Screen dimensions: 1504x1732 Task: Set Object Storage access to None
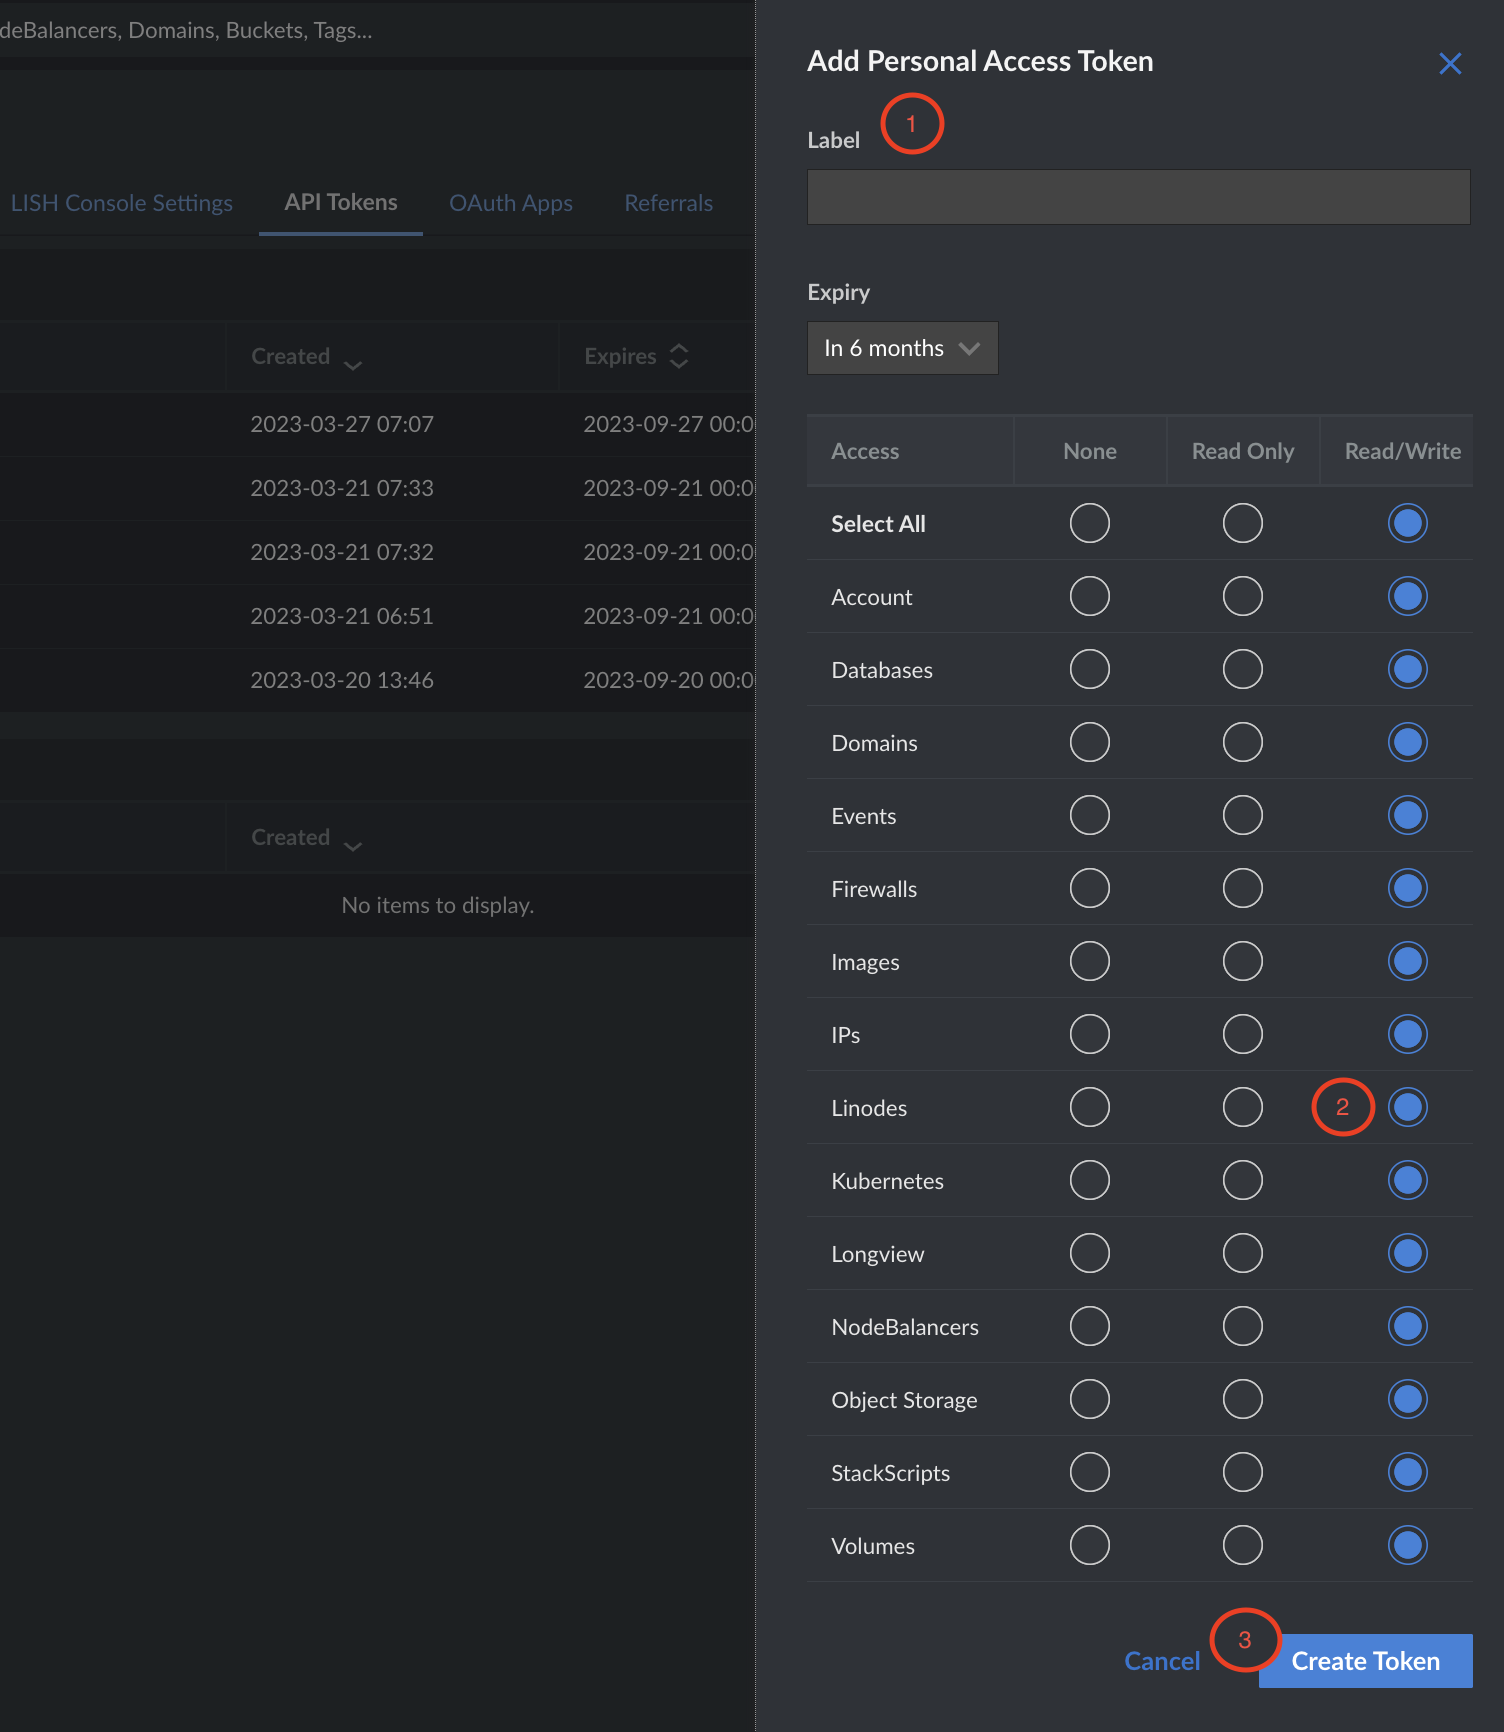[1089, 1399]
